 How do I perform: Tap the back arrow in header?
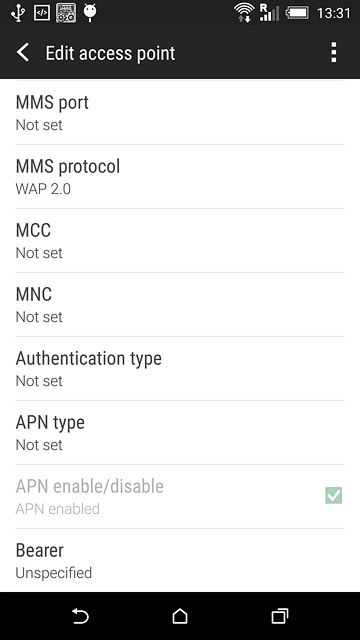[x=23, y=53]
